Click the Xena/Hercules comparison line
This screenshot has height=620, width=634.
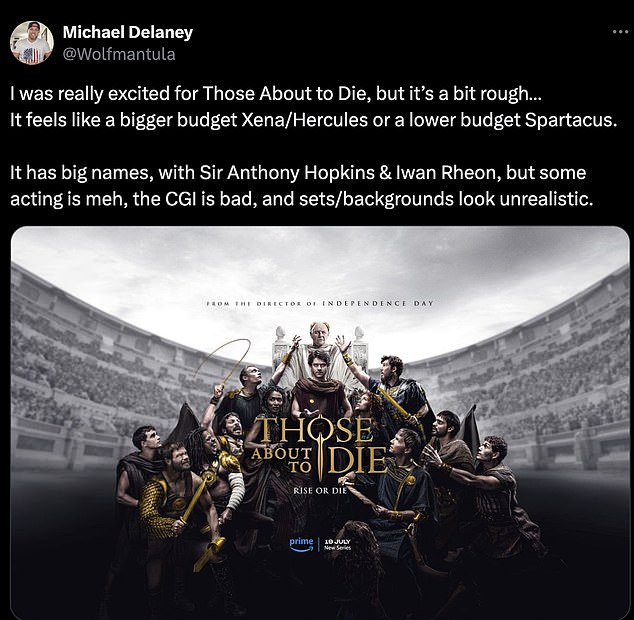[x=314, y=120]
